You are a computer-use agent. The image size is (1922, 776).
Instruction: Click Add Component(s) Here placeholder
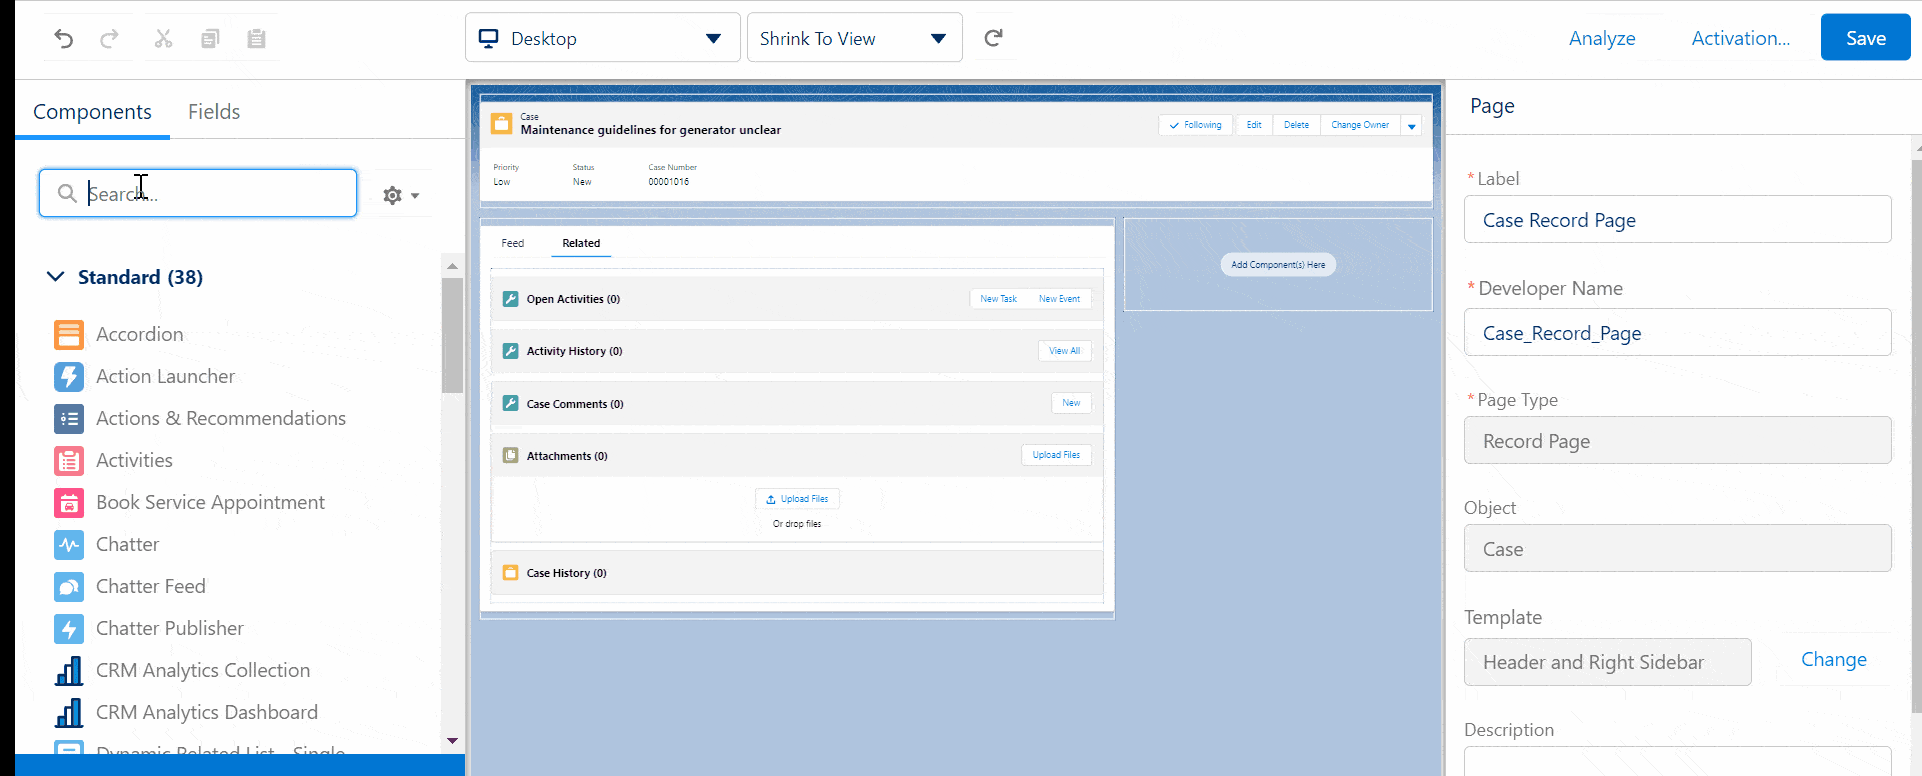(1278, 265)
